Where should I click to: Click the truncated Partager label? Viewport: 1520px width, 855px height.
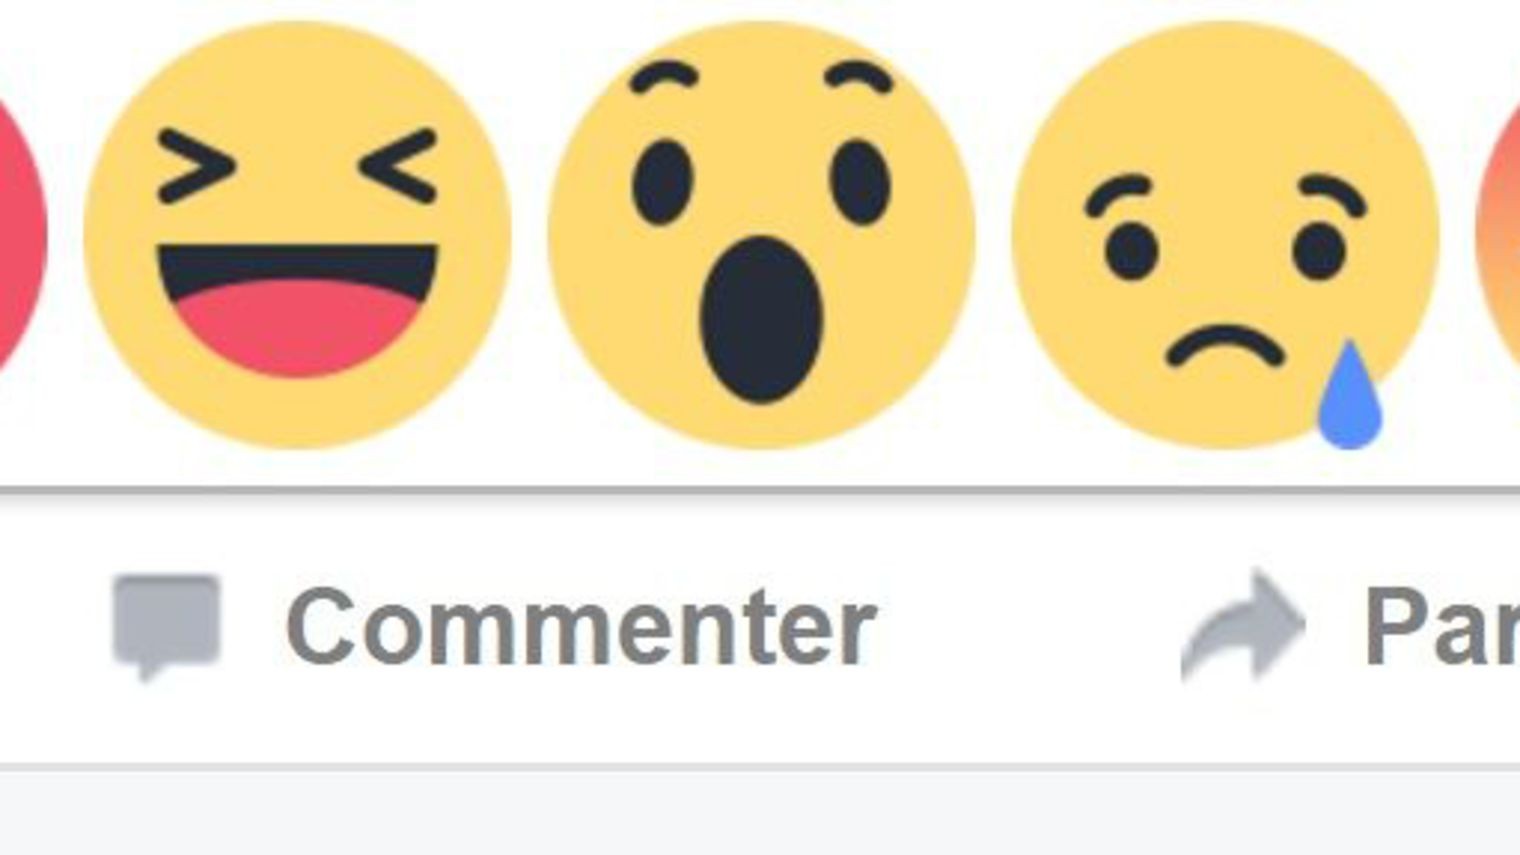[x=1442, y=627]
